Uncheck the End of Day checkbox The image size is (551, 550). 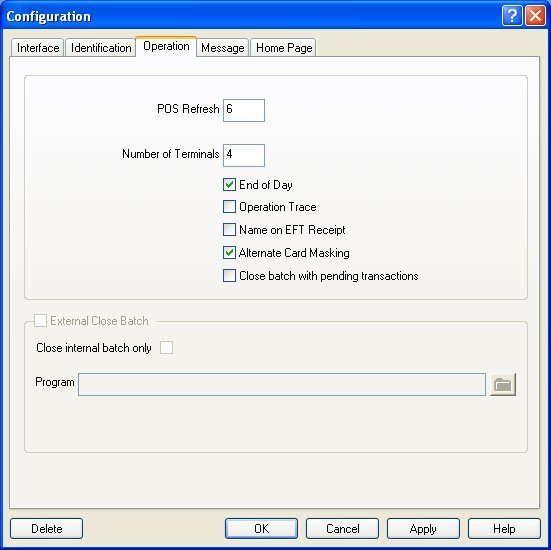point(229,185)
